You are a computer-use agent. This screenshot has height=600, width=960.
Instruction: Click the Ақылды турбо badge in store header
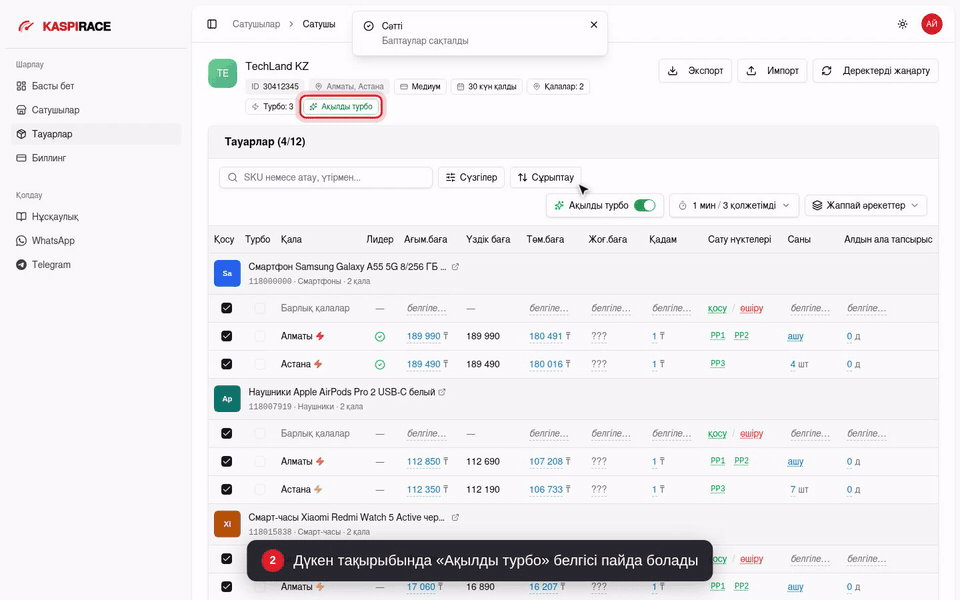point(340,107)
